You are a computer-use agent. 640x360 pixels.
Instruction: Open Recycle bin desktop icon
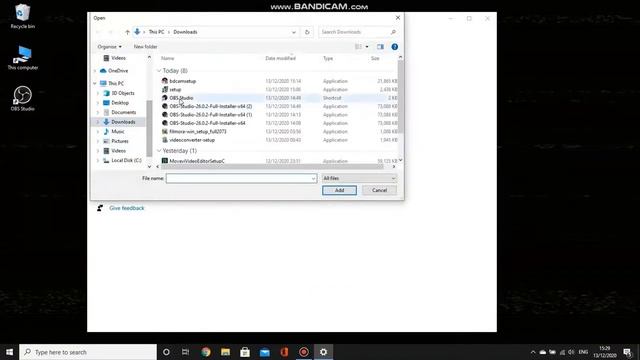[22, 16]
